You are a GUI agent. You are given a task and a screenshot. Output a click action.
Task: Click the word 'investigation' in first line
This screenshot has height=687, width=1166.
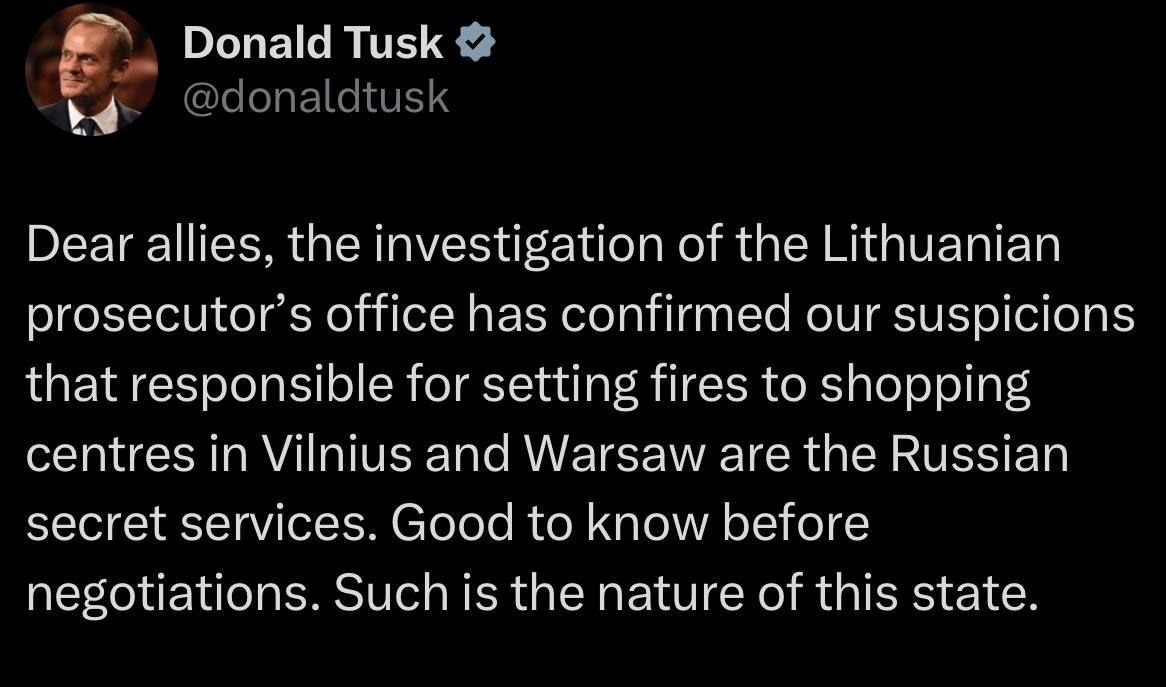518,245
